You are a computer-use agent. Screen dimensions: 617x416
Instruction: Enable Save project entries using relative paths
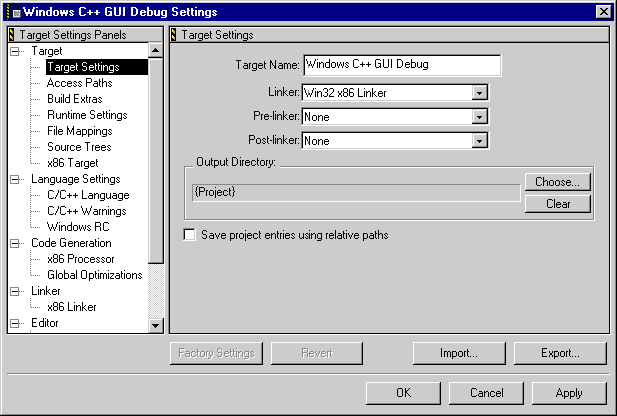(190, 235)
